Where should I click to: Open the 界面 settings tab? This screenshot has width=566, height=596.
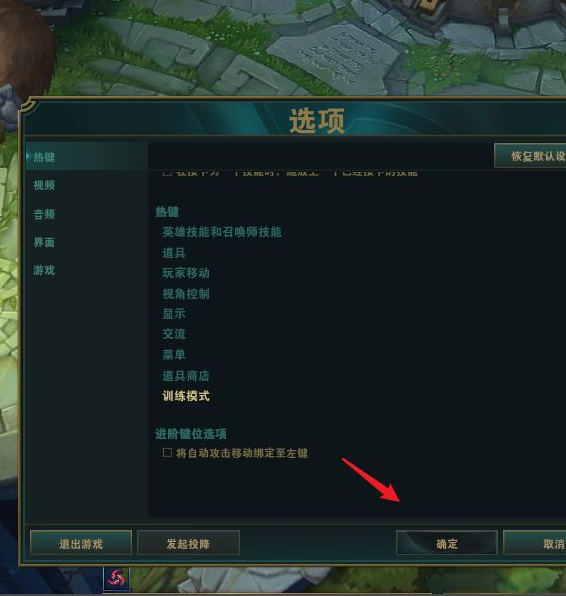point(44,242)
